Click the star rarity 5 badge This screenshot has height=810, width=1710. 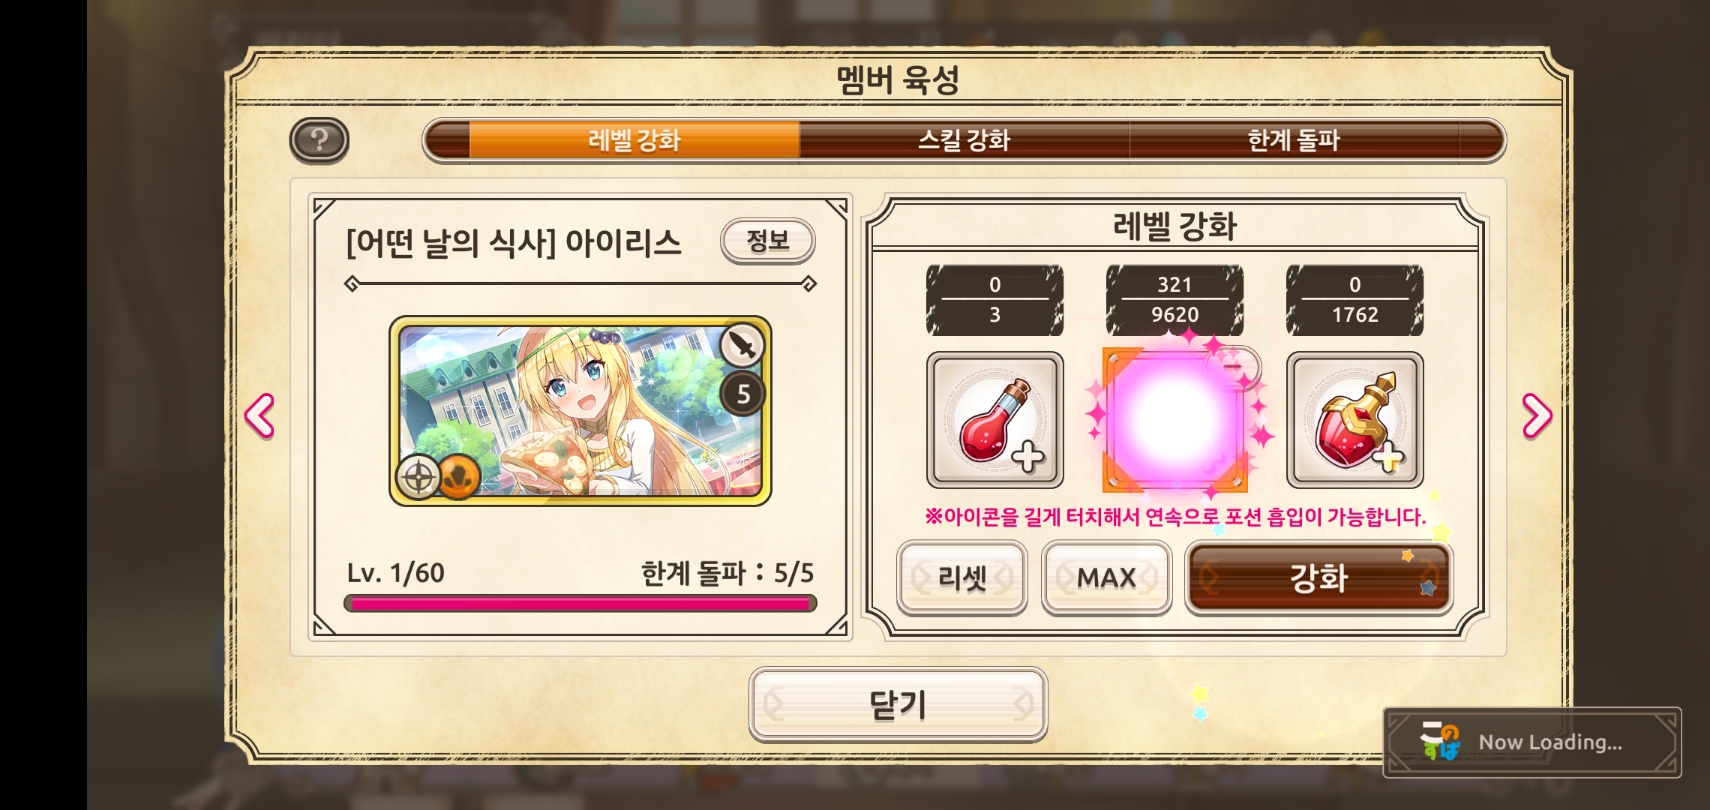tap(742, 394)
